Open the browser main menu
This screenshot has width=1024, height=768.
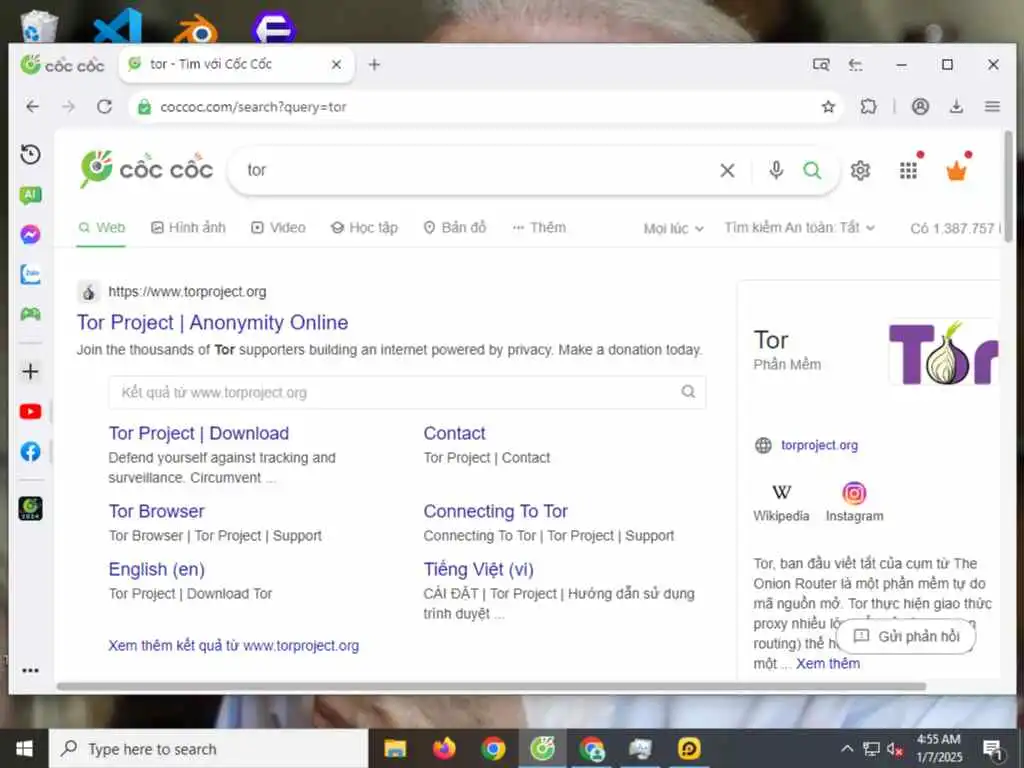(x=992, y=106)
